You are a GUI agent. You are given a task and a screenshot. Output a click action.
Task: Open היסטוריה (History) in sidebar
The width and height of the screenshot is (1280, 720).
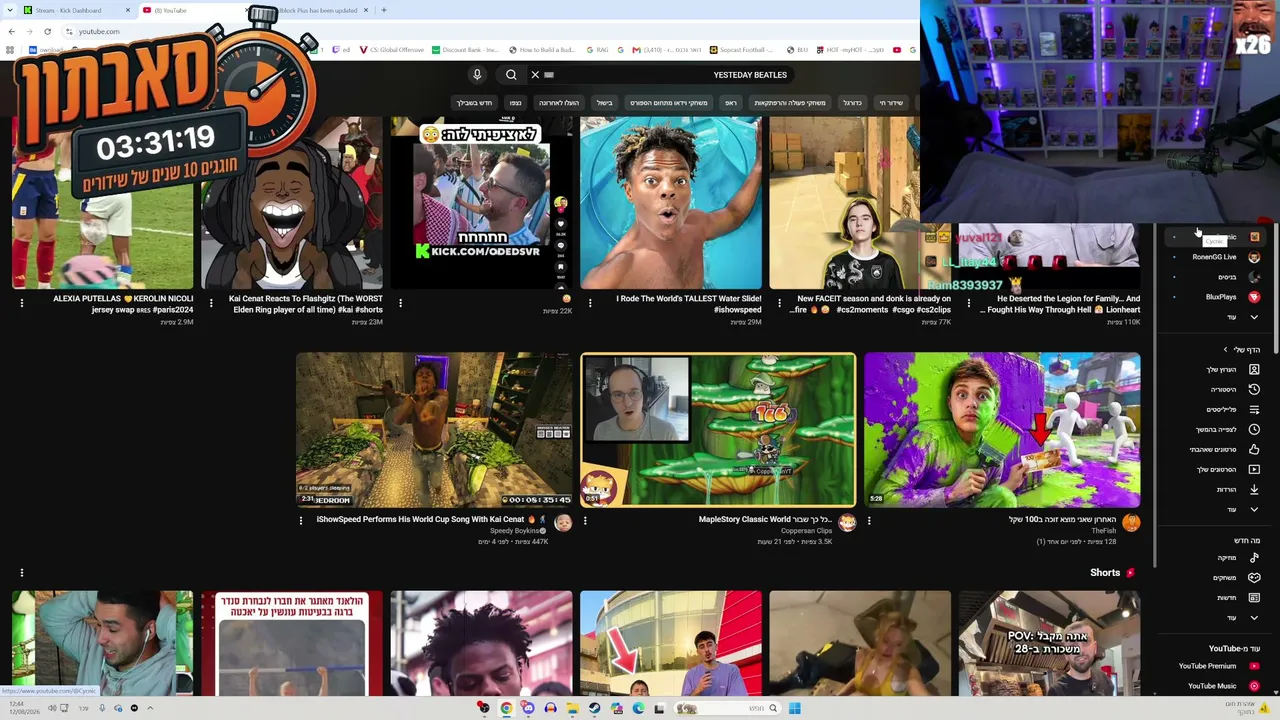click(1215, 390)
